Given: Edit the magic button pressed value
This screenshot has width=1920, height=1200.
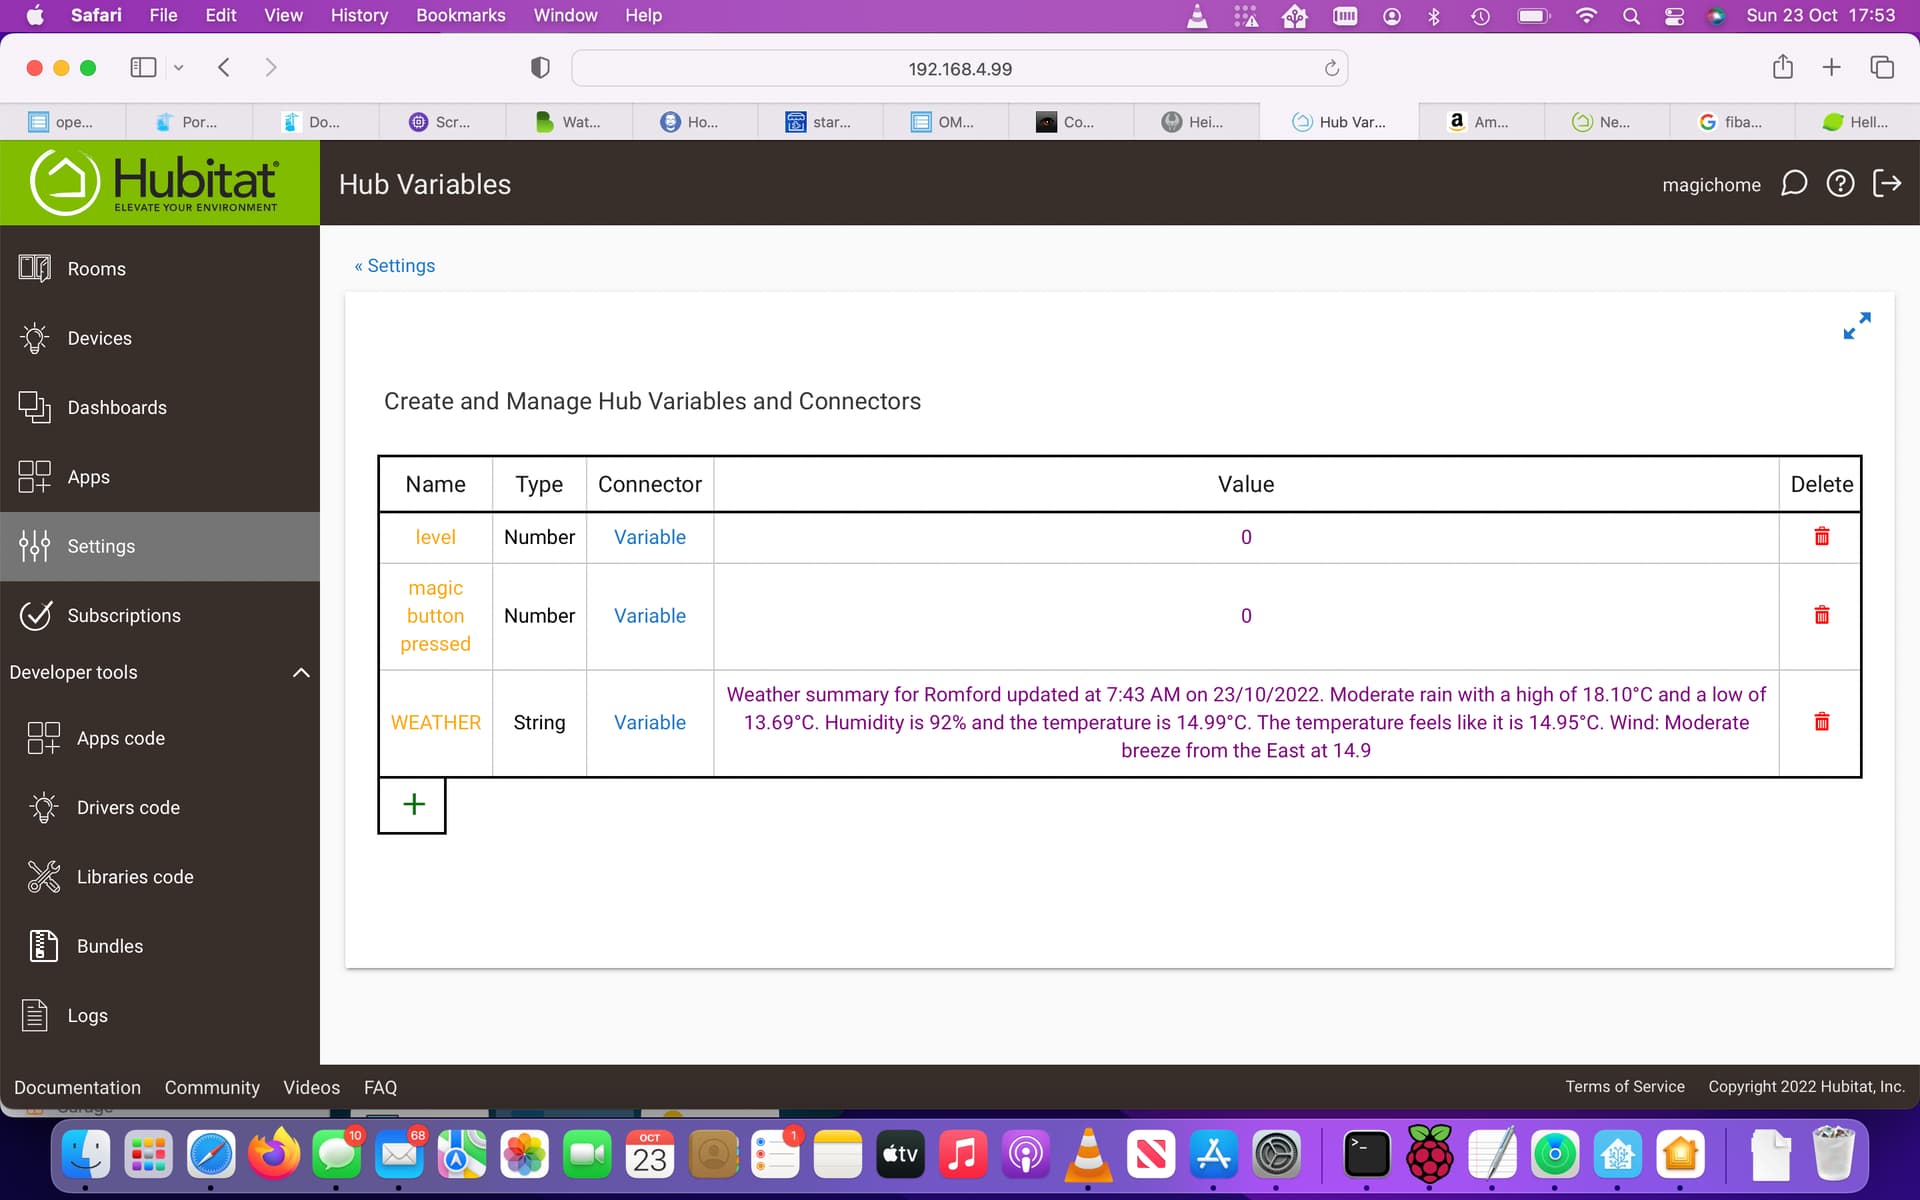Looking at the screenshot, I should [1245, 616].
